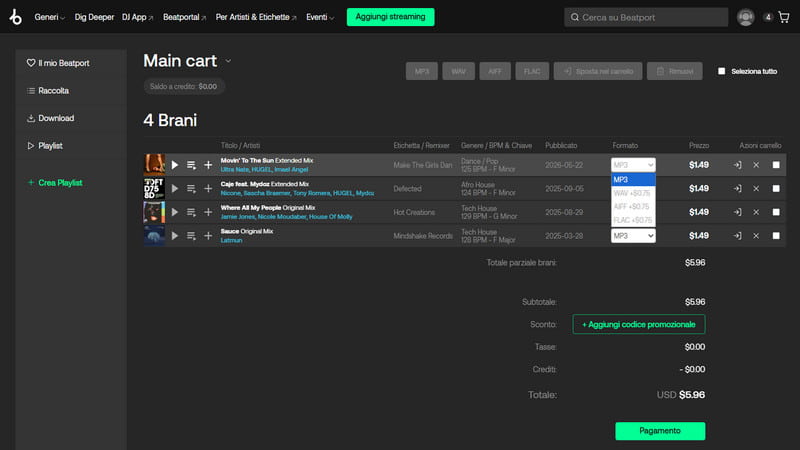Play Movin' To The Sun track
The width and height of the screenshot is (800, 450).
(175, 165)
